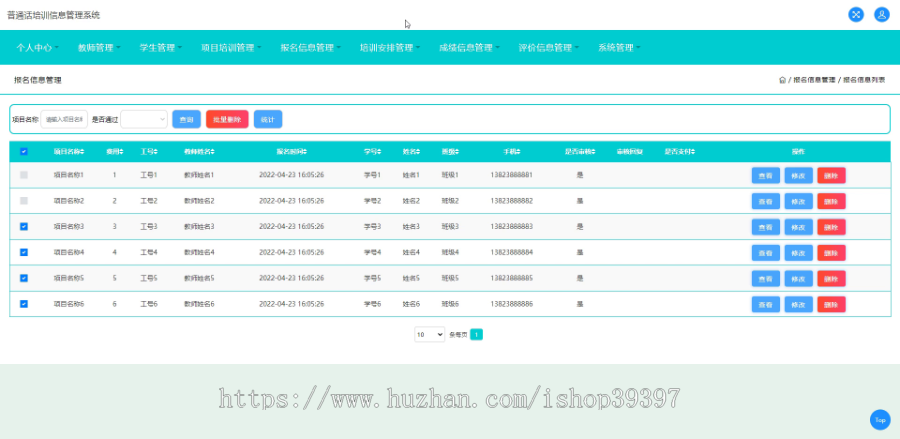This screenshot has width=900, height=439.
Task: Edit the 项目名称2 row via 修改
Action: (798, 201)
